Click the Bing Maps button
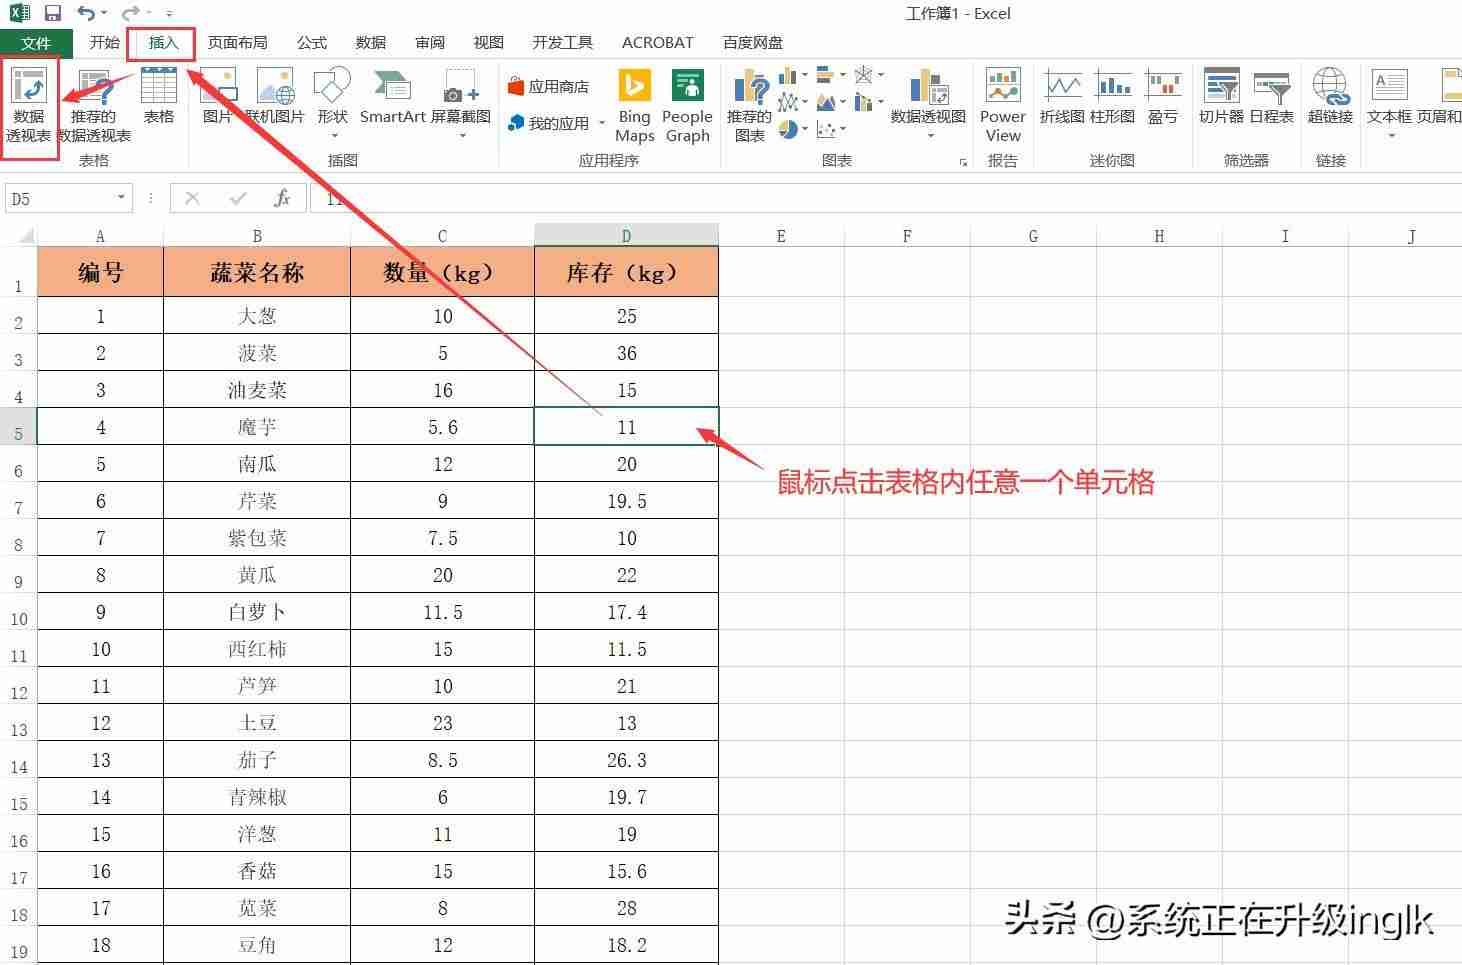This screenshot has height=965, width=1462. point(634,106)
